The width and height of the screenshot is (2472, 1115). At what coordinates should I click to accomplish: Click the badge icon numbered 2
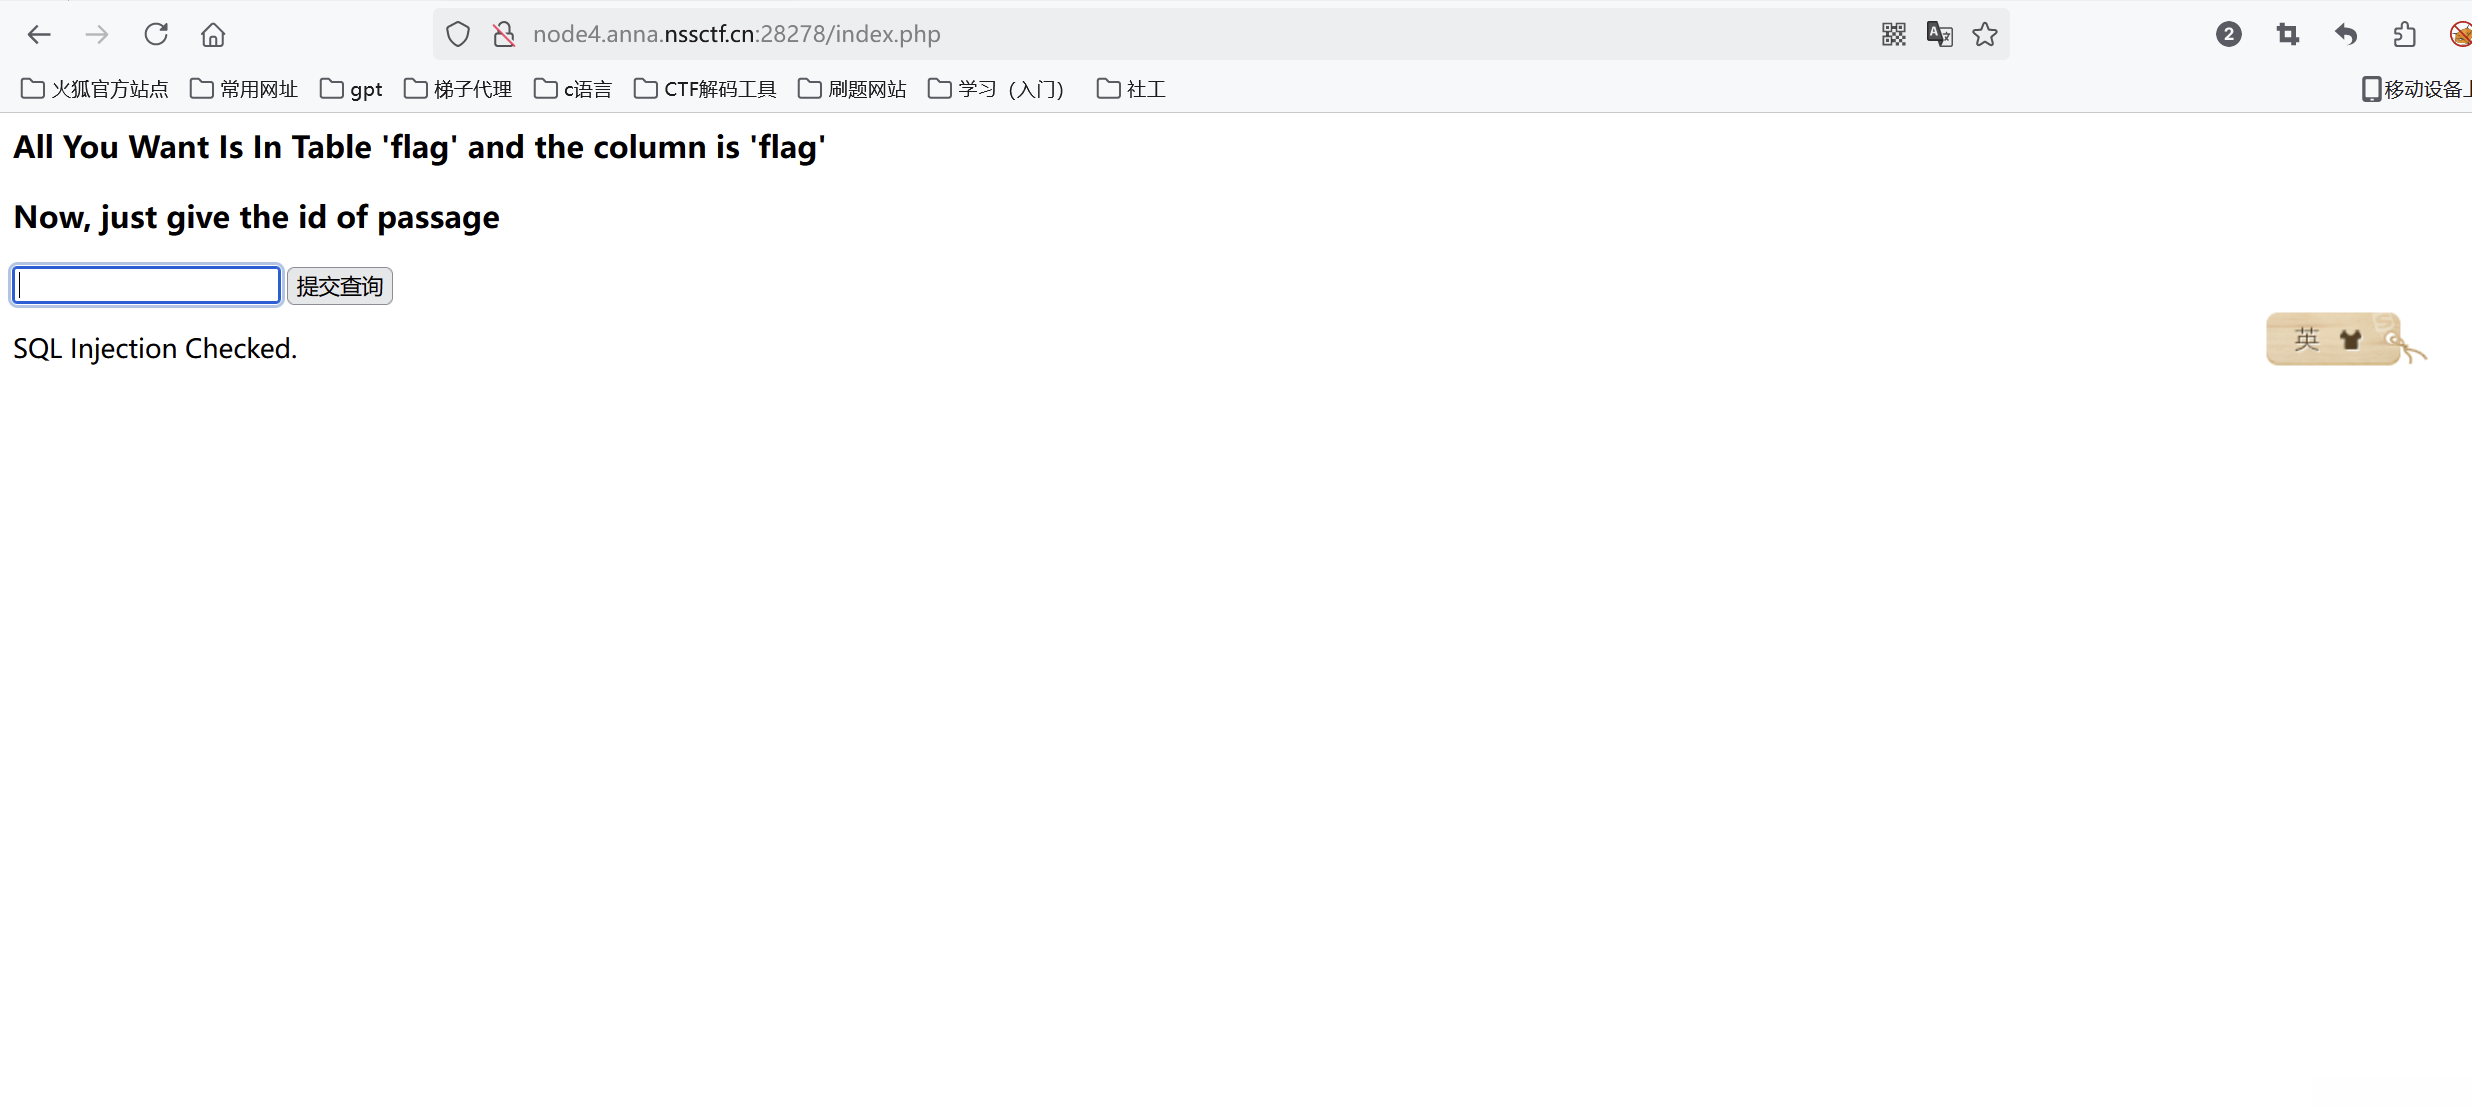(2228, 35)
